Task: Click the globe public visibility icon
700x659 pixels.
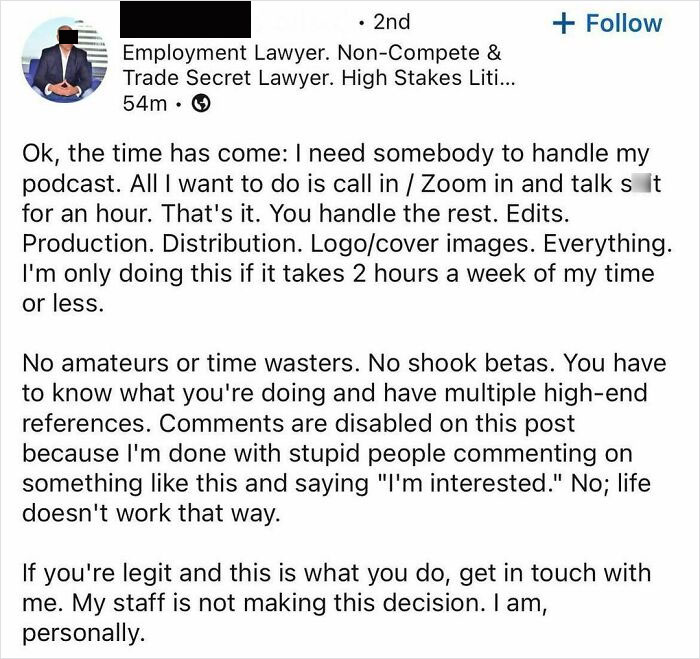Action: pos(201,103)
